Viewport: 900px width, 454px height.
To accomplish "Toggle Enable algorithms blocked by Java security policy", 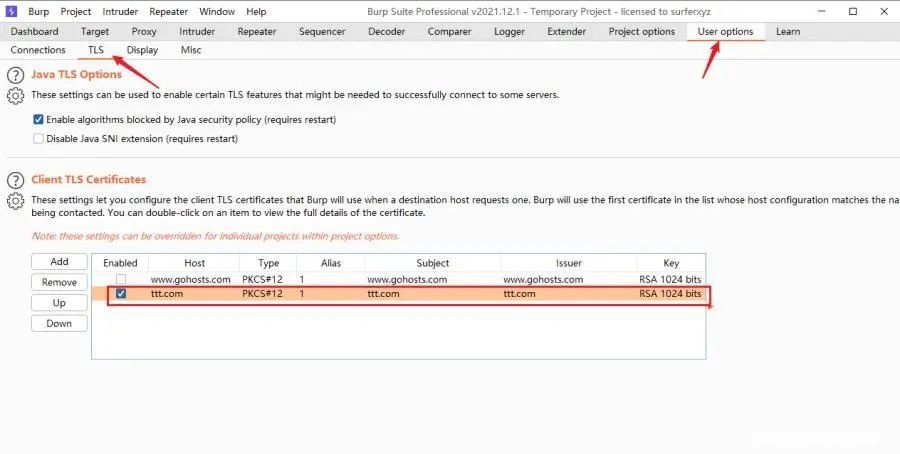I will (x=38, y=120).
